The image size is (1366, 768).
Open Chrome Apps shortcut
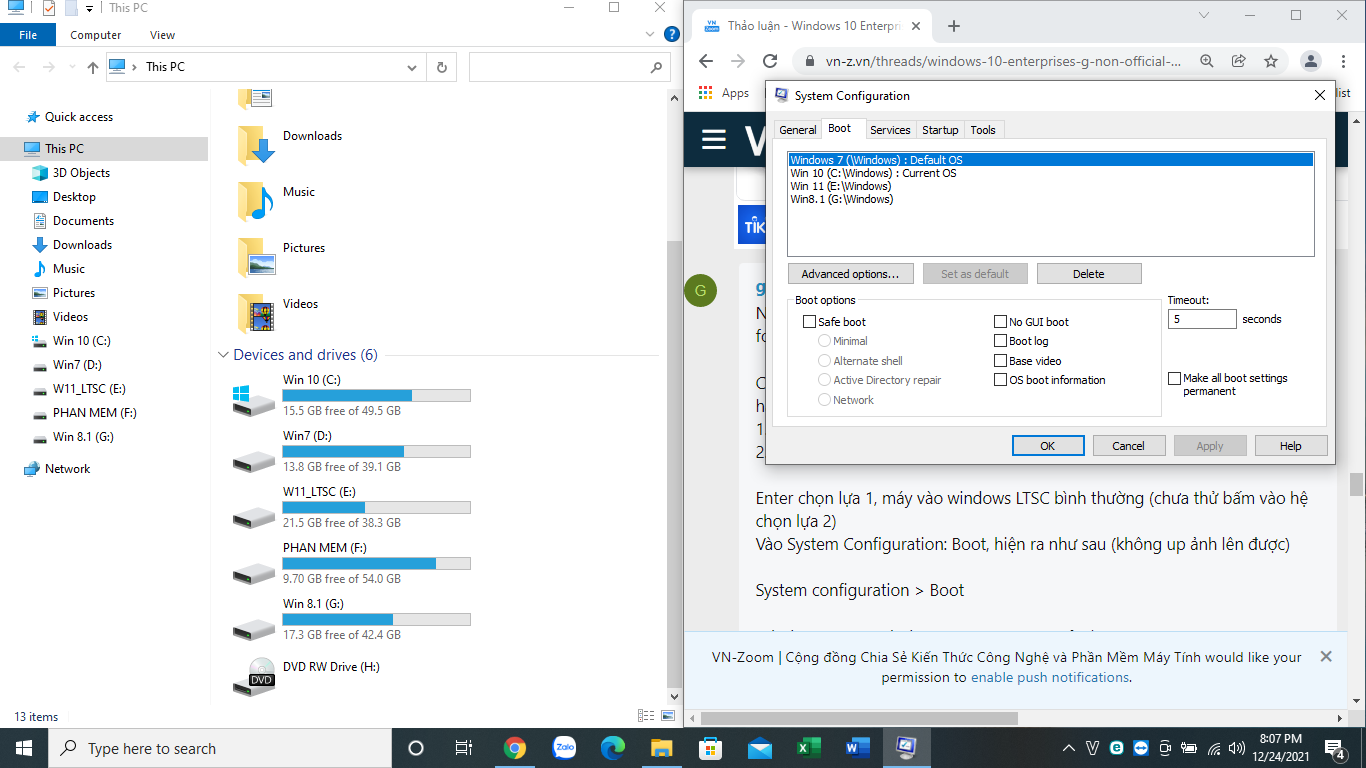coord(724,93)
